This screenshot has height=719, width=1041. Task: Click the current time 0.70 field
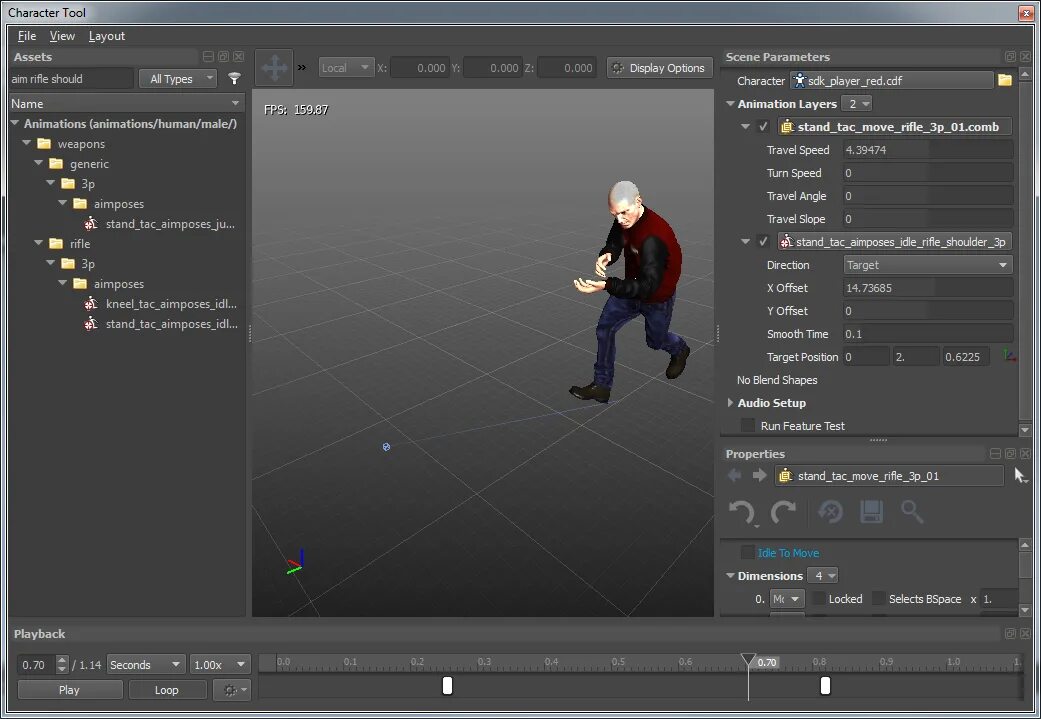point(37,665)
